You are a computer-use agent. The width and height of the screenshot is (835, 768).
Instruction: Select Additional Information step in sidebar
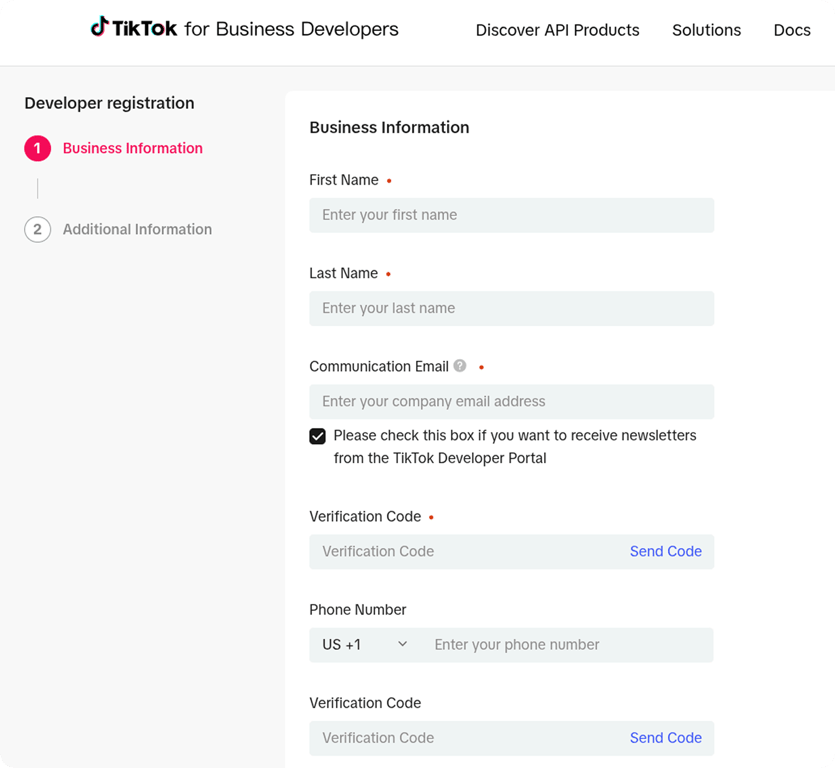tap(137, 230)
